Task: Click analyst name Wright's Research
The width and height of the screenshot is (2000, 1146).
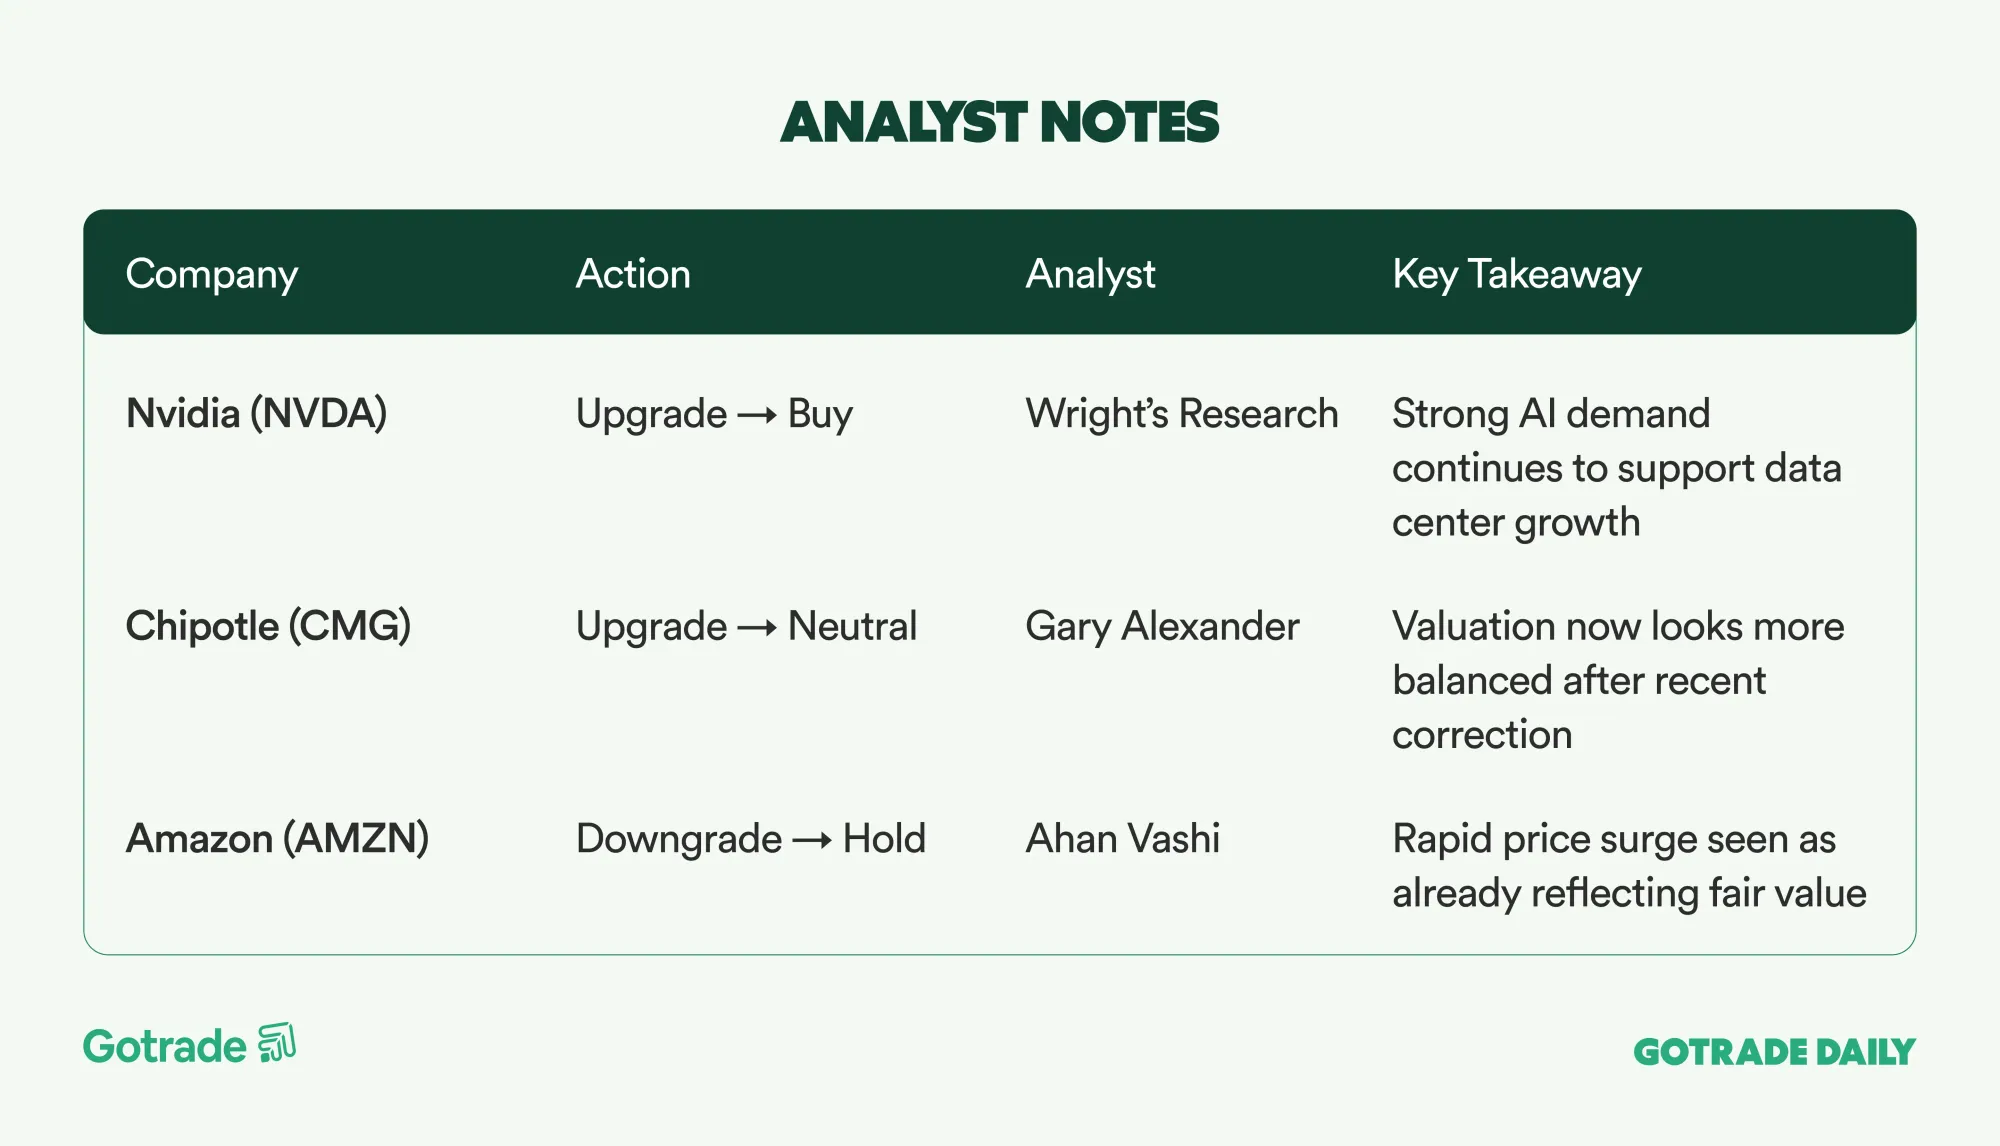Action: (x=1181, y=413)
